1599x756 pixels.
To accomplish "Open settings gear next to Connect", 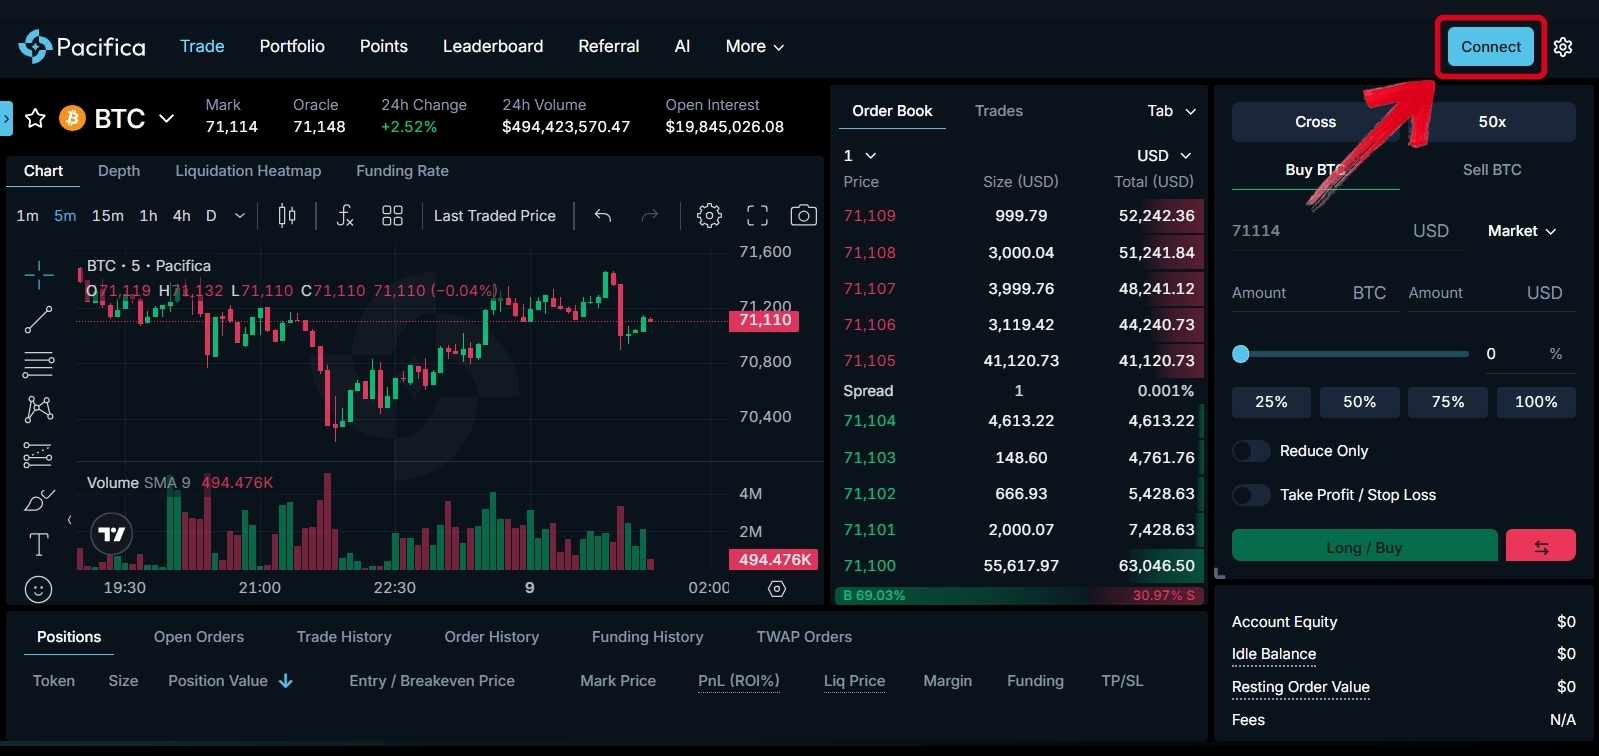I will tap(1563, 47).
